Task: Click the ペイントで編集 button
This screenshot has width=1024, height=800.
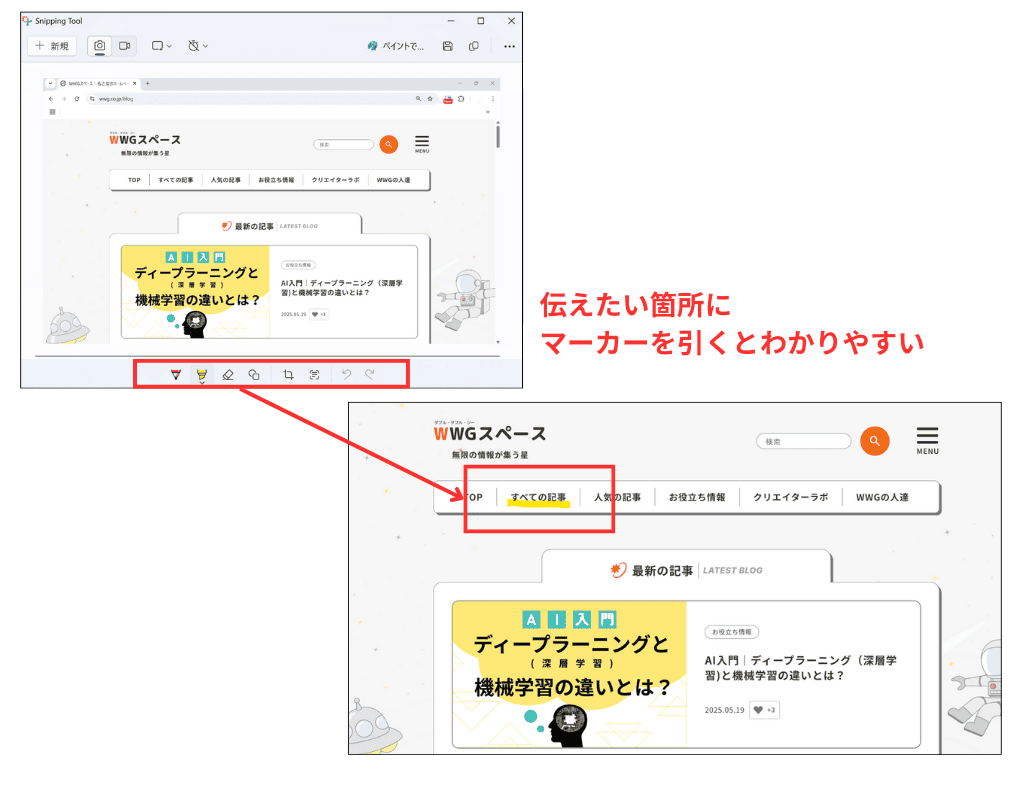Action: [398, 46]
